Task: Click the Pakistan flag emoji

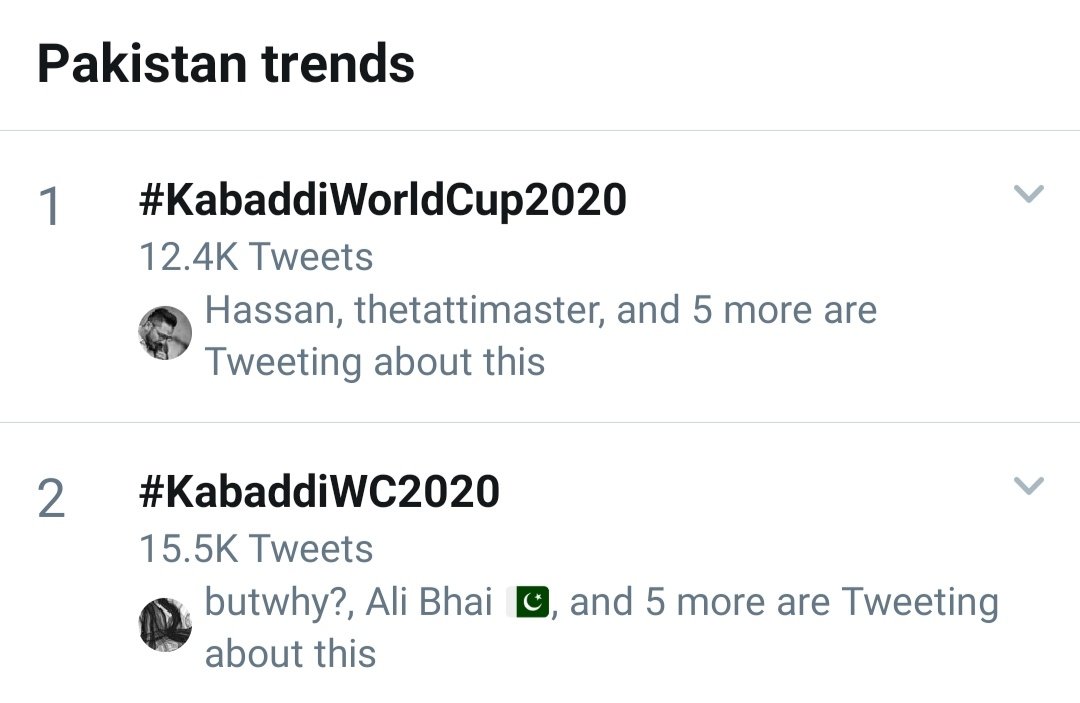Action: pyautogui.click(x=528, y=602)
